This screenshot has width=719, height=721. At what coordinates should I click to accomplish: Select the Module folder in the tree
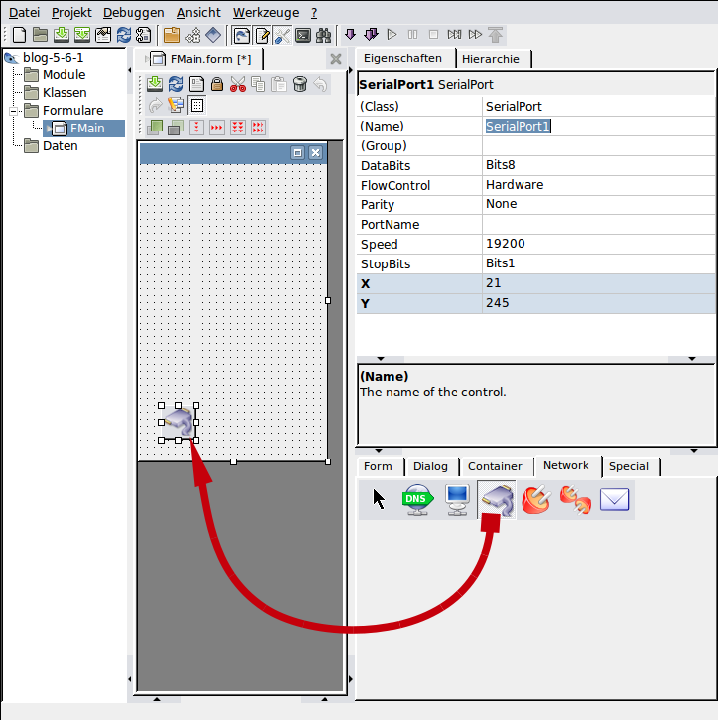point(63,75)
